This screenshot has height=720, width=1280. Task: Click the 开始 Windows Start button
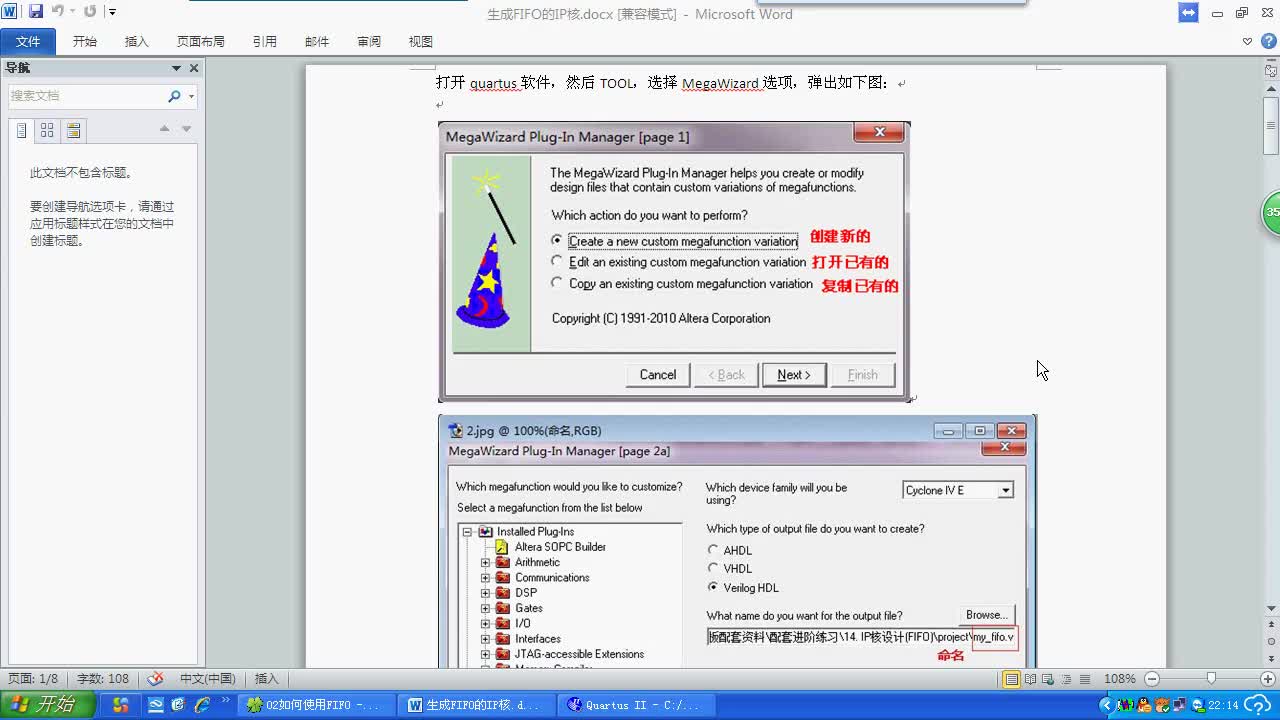48,705
